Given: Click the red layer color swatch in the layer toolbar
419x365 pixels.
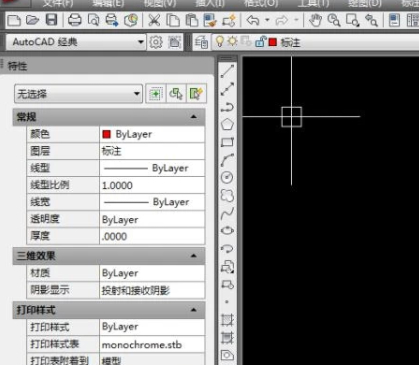Looking at the screenshot, I should click(x=273, y=42).
